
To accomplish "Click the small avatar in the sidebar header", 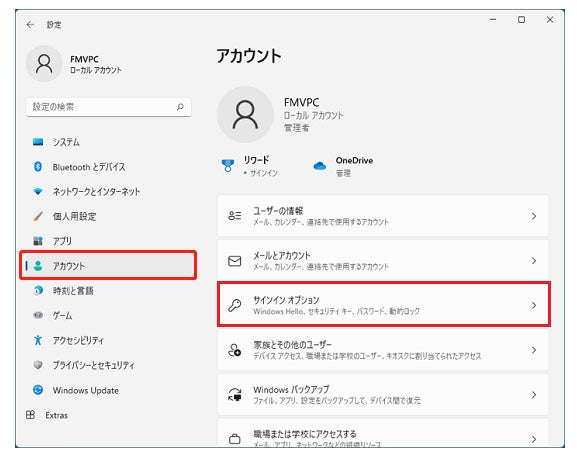I will (44, 64).
